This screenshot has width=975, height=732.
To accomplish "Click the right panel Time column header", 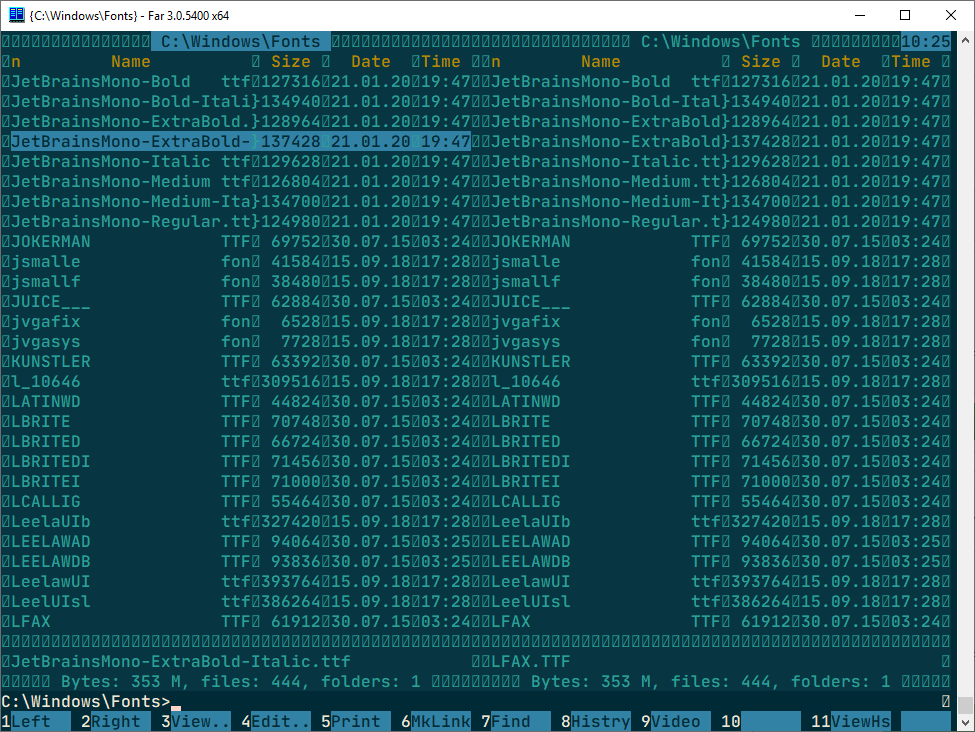I will [x=910, y=62].
